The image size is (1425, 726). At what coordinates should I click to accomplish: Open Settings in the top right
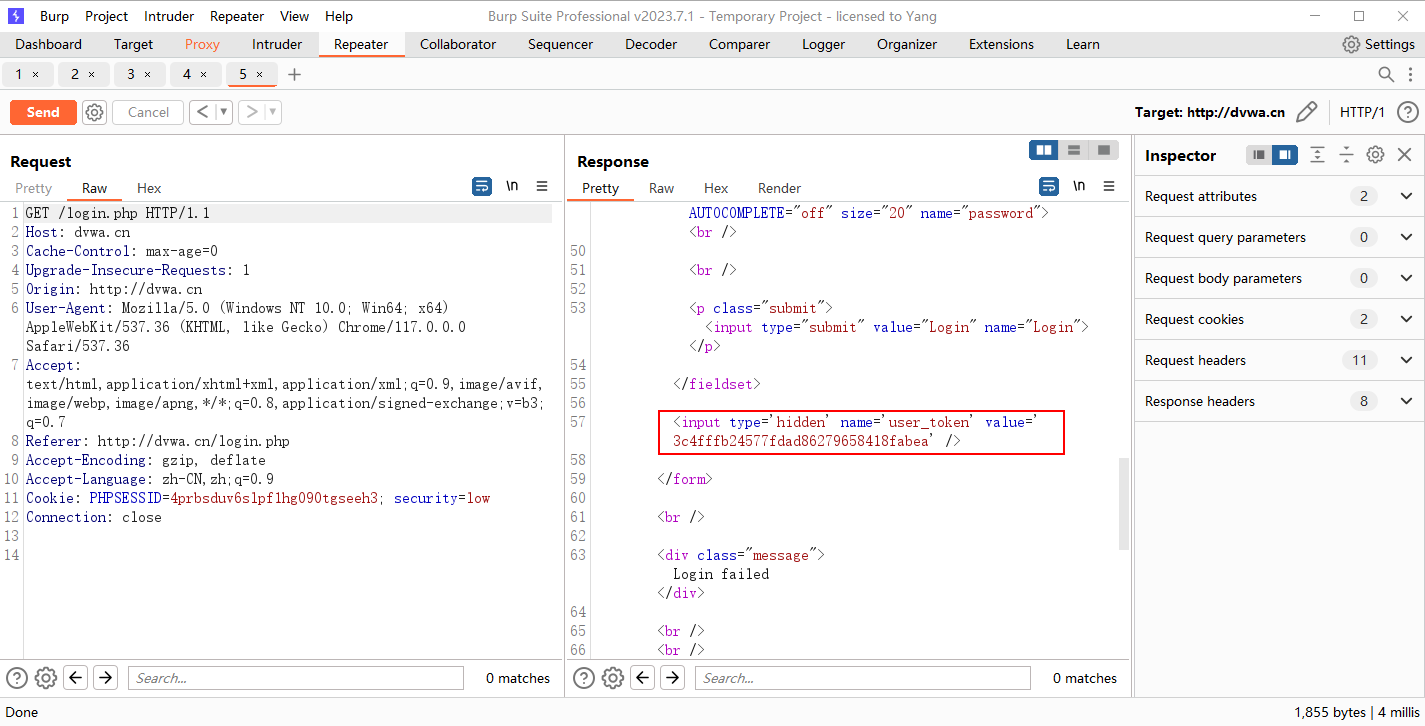[x=1378, y=44]
